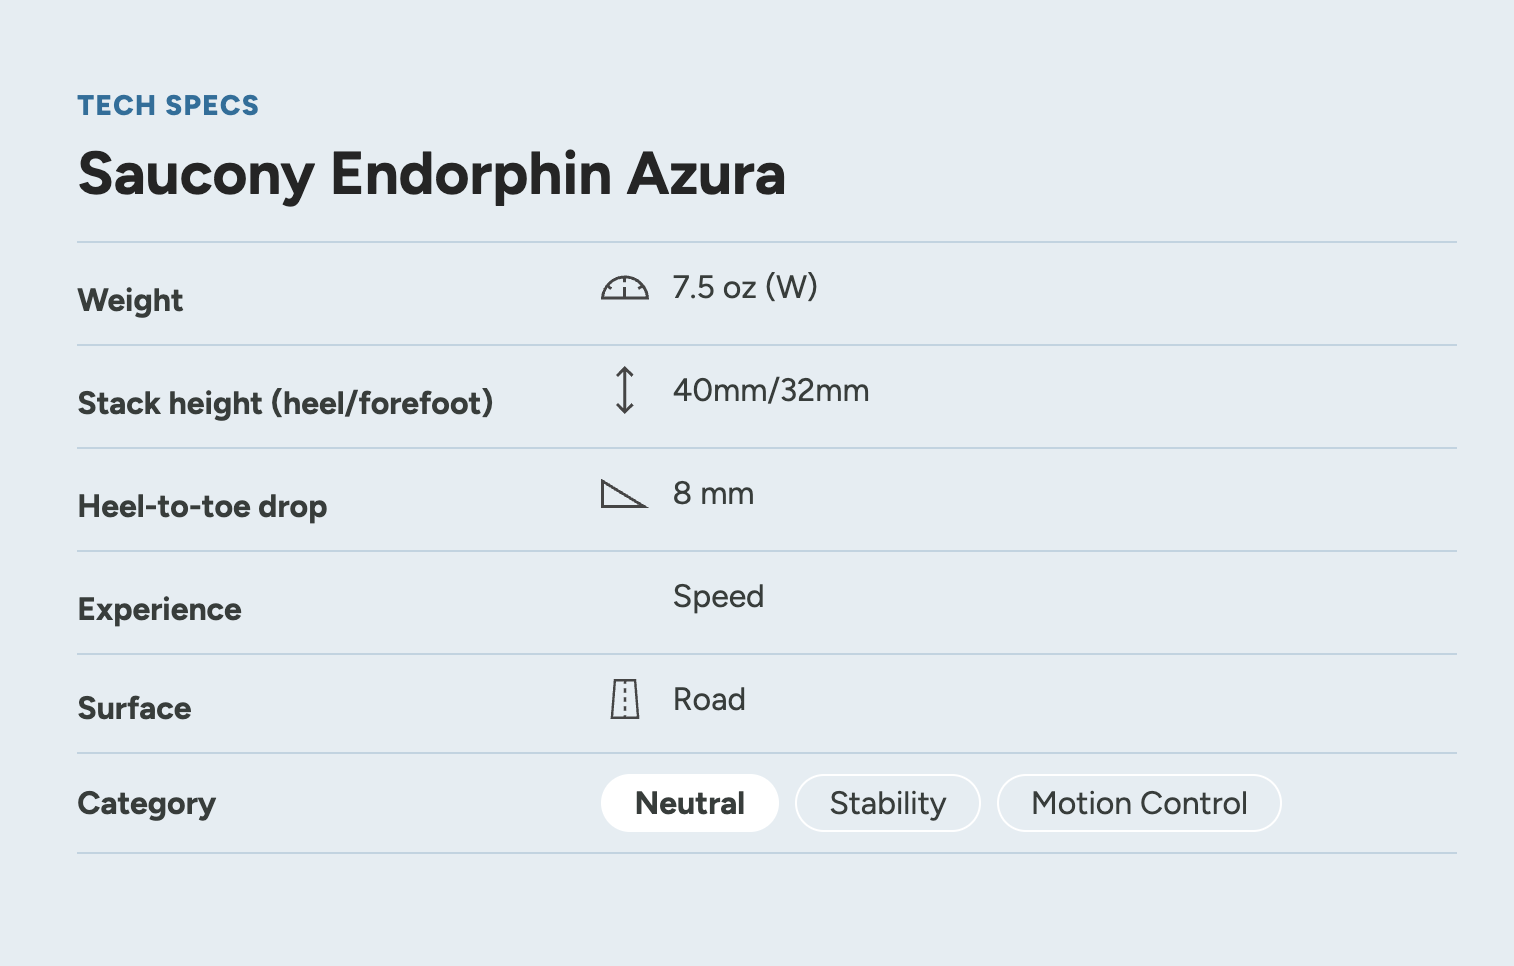The width and height of the screenshot is (1514, 966).
Task: Select the Stability category pill
Action: [888, 803]
